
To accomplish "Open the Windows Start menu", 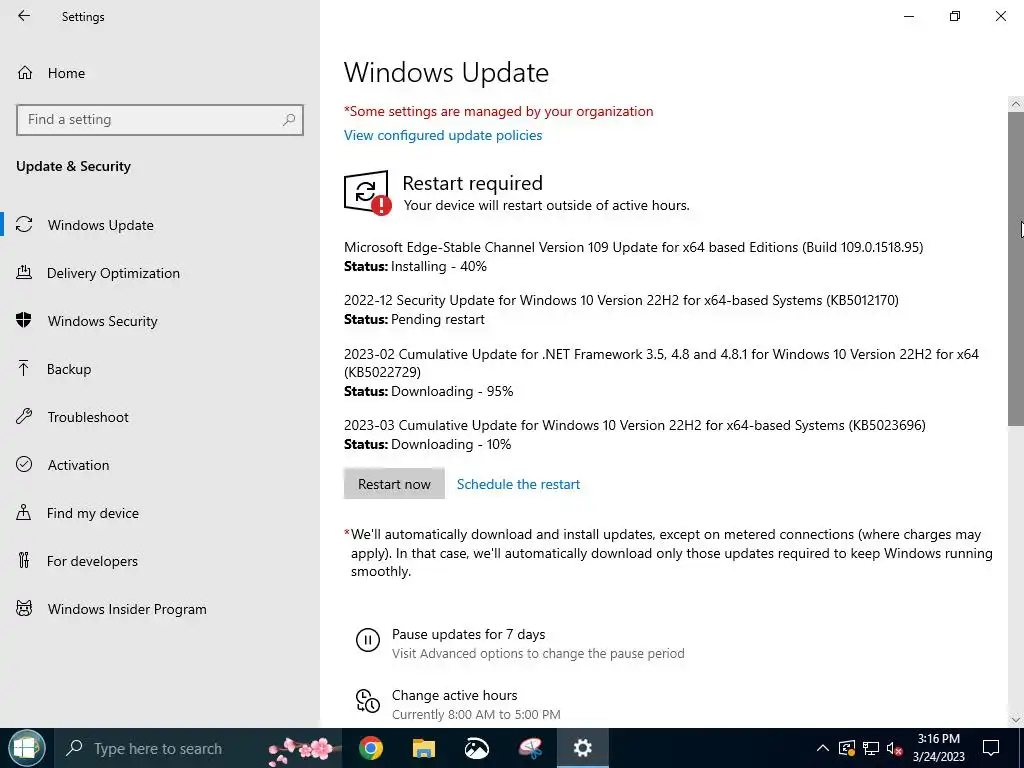I will [x=26, y=748].
